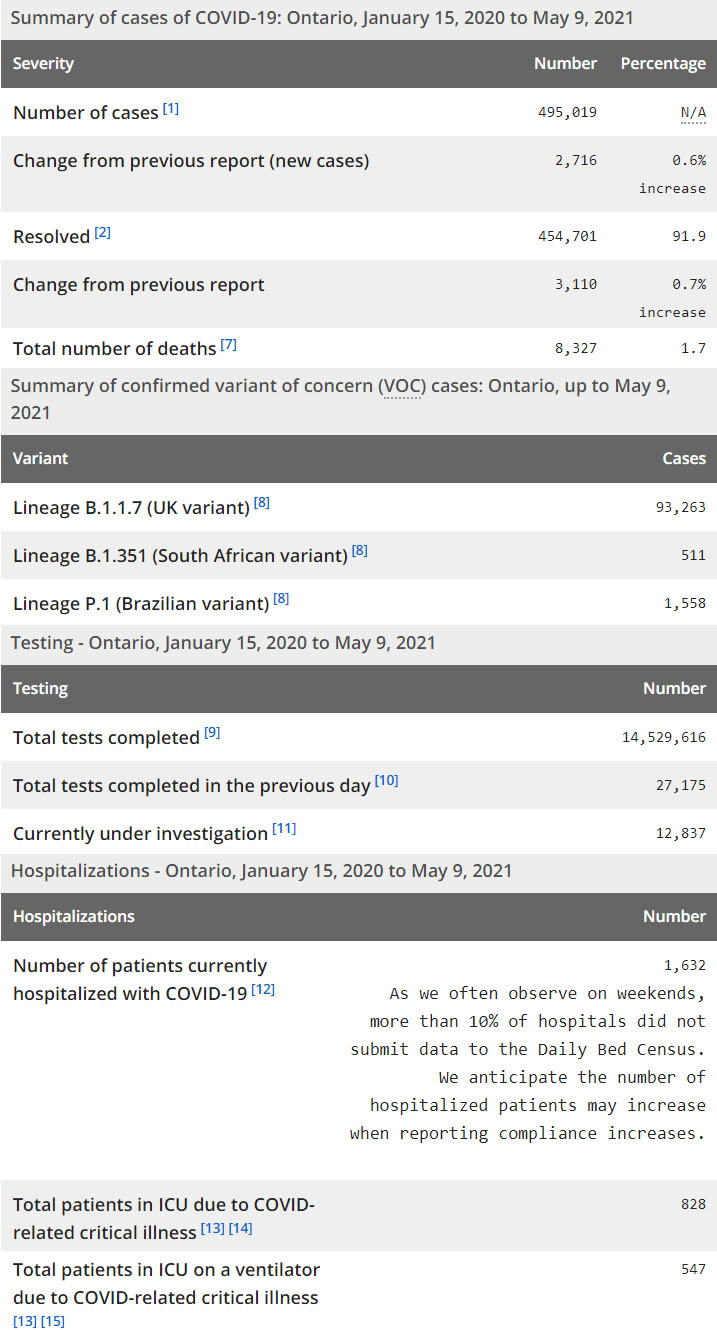Screen dimensions: 717x1330
Task: Click footnote 7 beside Total number of deaths
Action: (x=229, y=345)
